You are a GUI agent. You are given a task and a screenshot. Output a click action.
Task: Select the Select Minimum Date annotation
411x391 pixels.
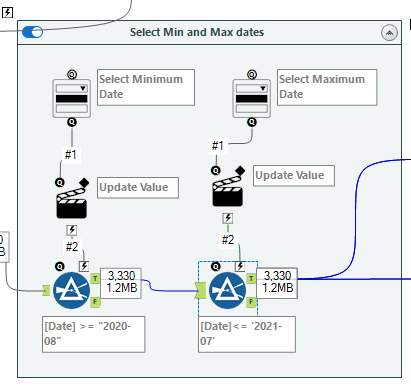146,87
